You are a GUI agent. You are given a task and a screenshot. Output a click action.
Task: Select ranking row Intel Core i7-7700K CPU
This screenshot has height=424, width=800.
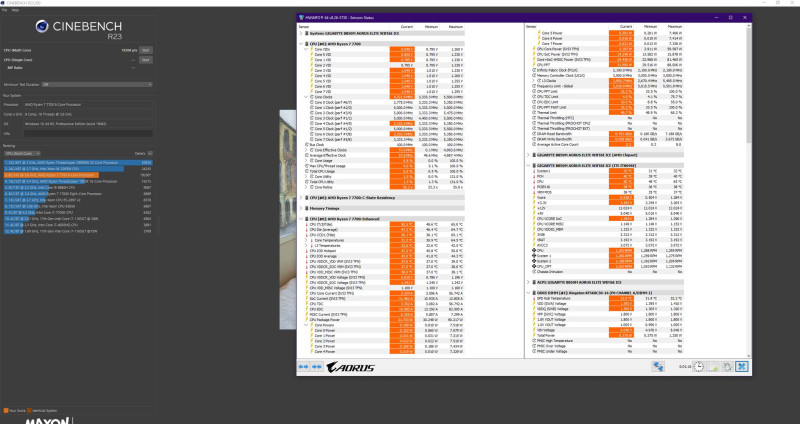pyautogui.click(x=78, y=212)
